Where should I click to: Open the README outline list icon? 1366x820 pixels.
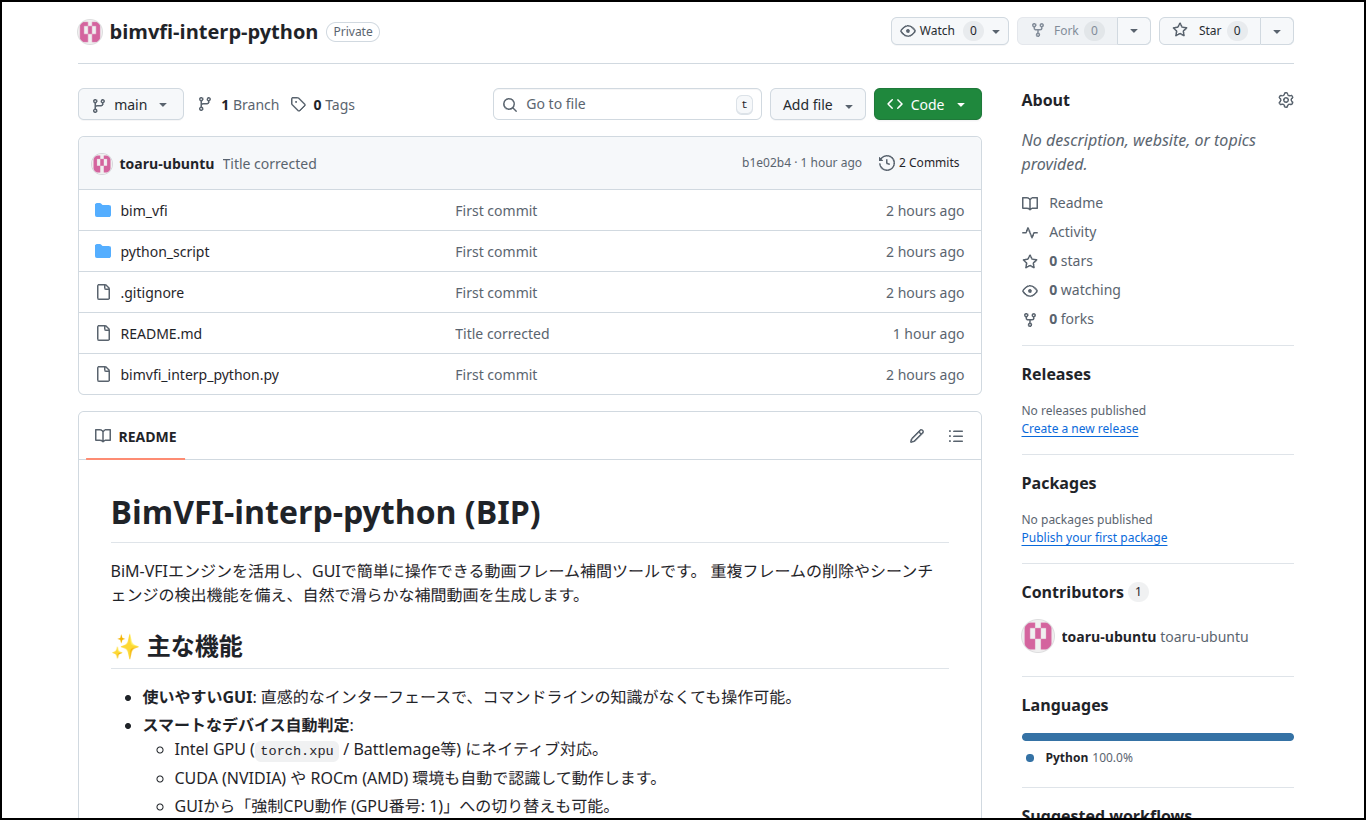pyautogui.click(x=956, y=436)
